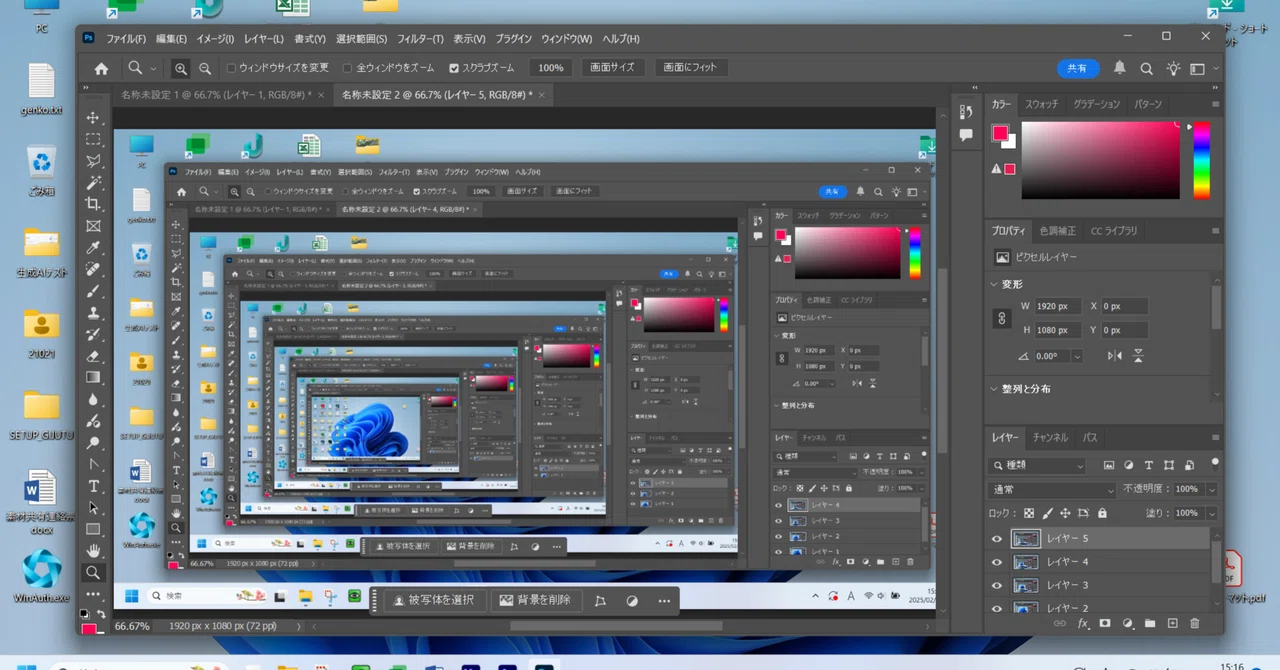
Task: Open the ファイル(F) menu in main menu bar
Action: coord(126,38)
